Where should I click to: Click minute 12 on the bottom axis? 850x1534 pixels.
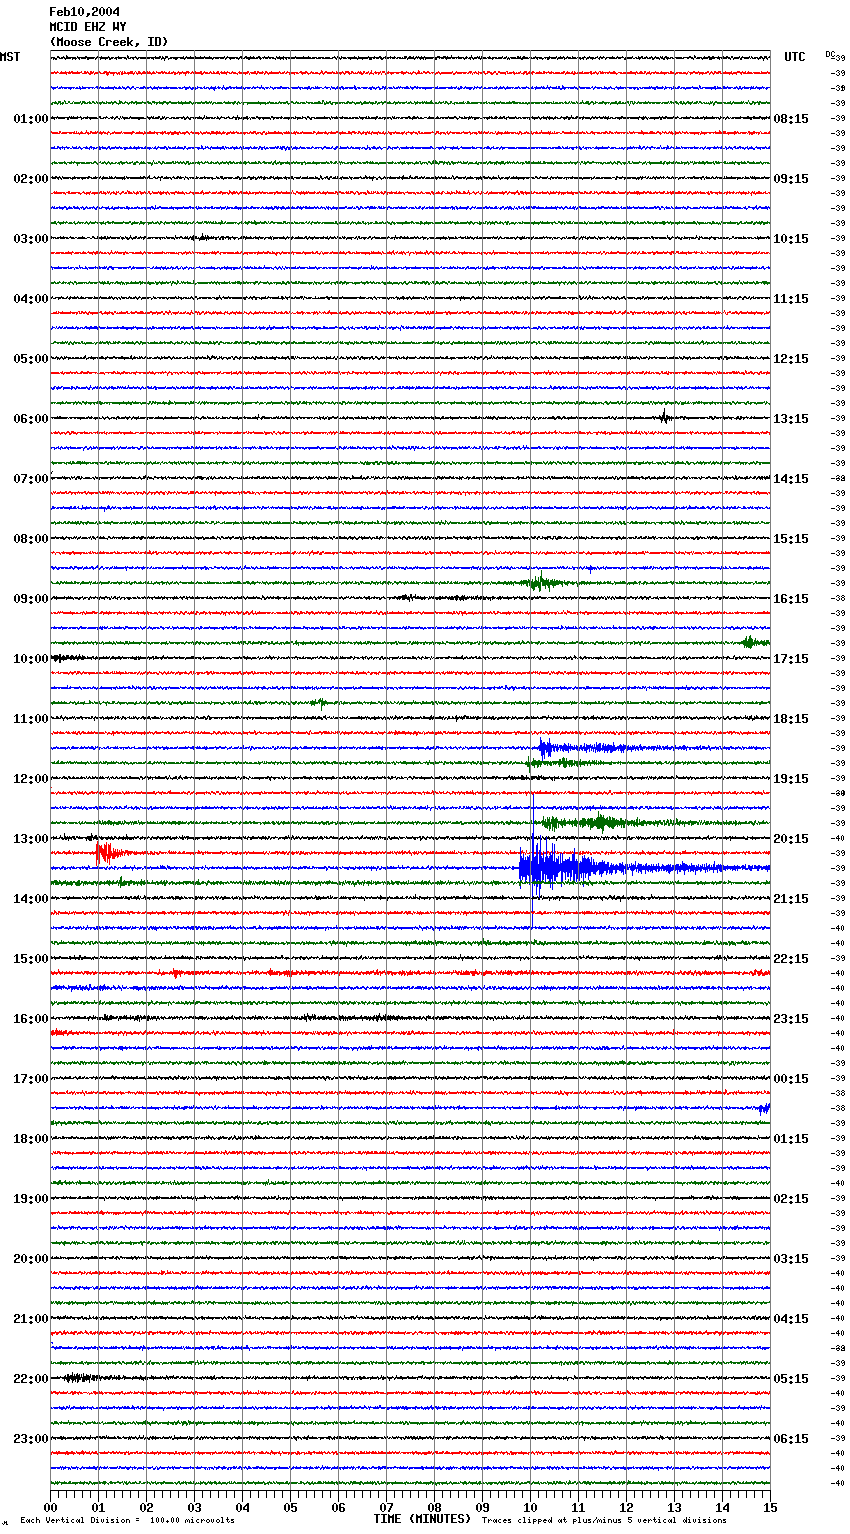pyautogui.click(x=626, y=1507)
